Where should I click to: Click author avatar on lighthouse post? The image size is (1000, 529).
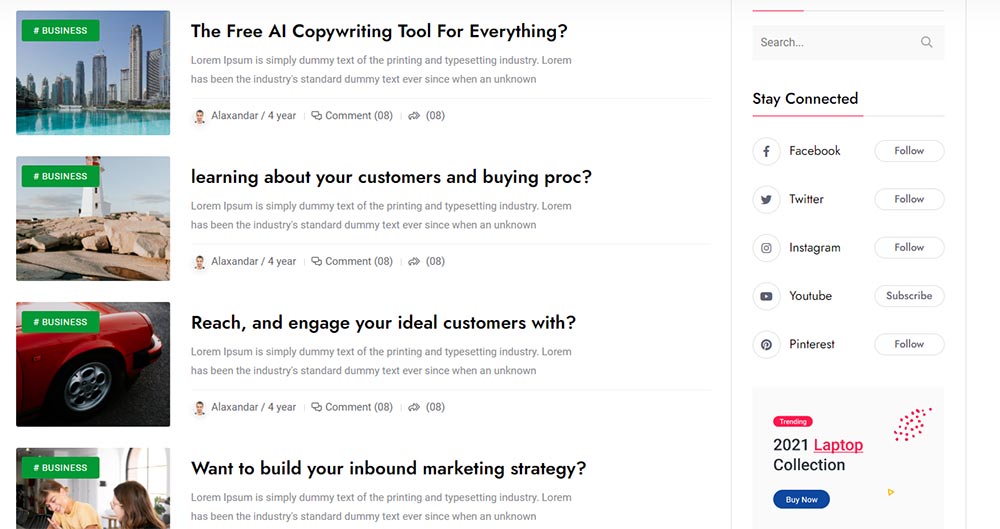tap(200, 262)
